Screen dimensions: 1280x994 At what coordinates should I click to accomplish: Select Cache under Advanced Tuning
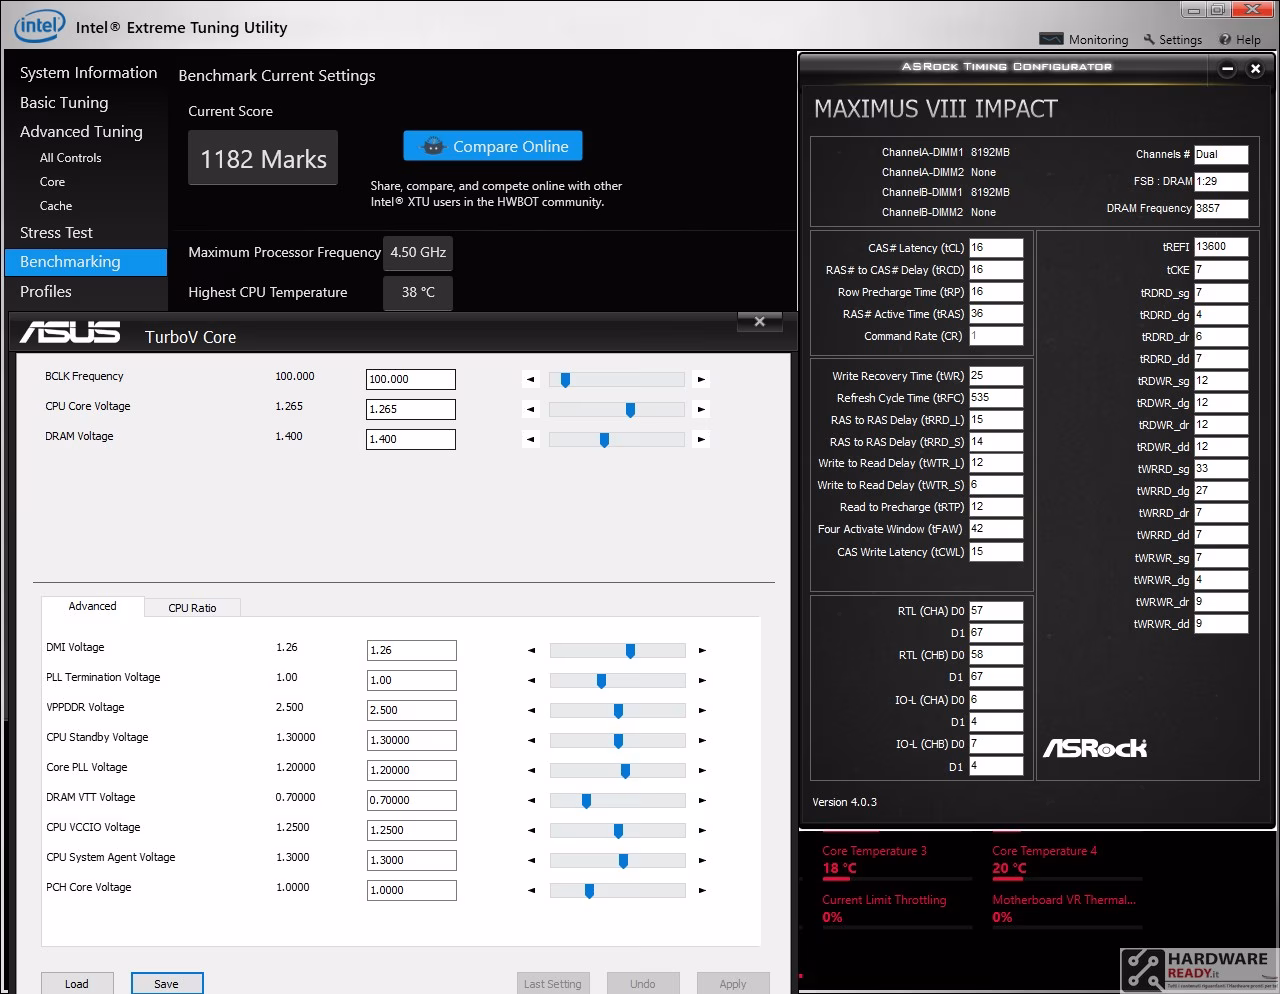pyautogui.click(x=56, y=206)
